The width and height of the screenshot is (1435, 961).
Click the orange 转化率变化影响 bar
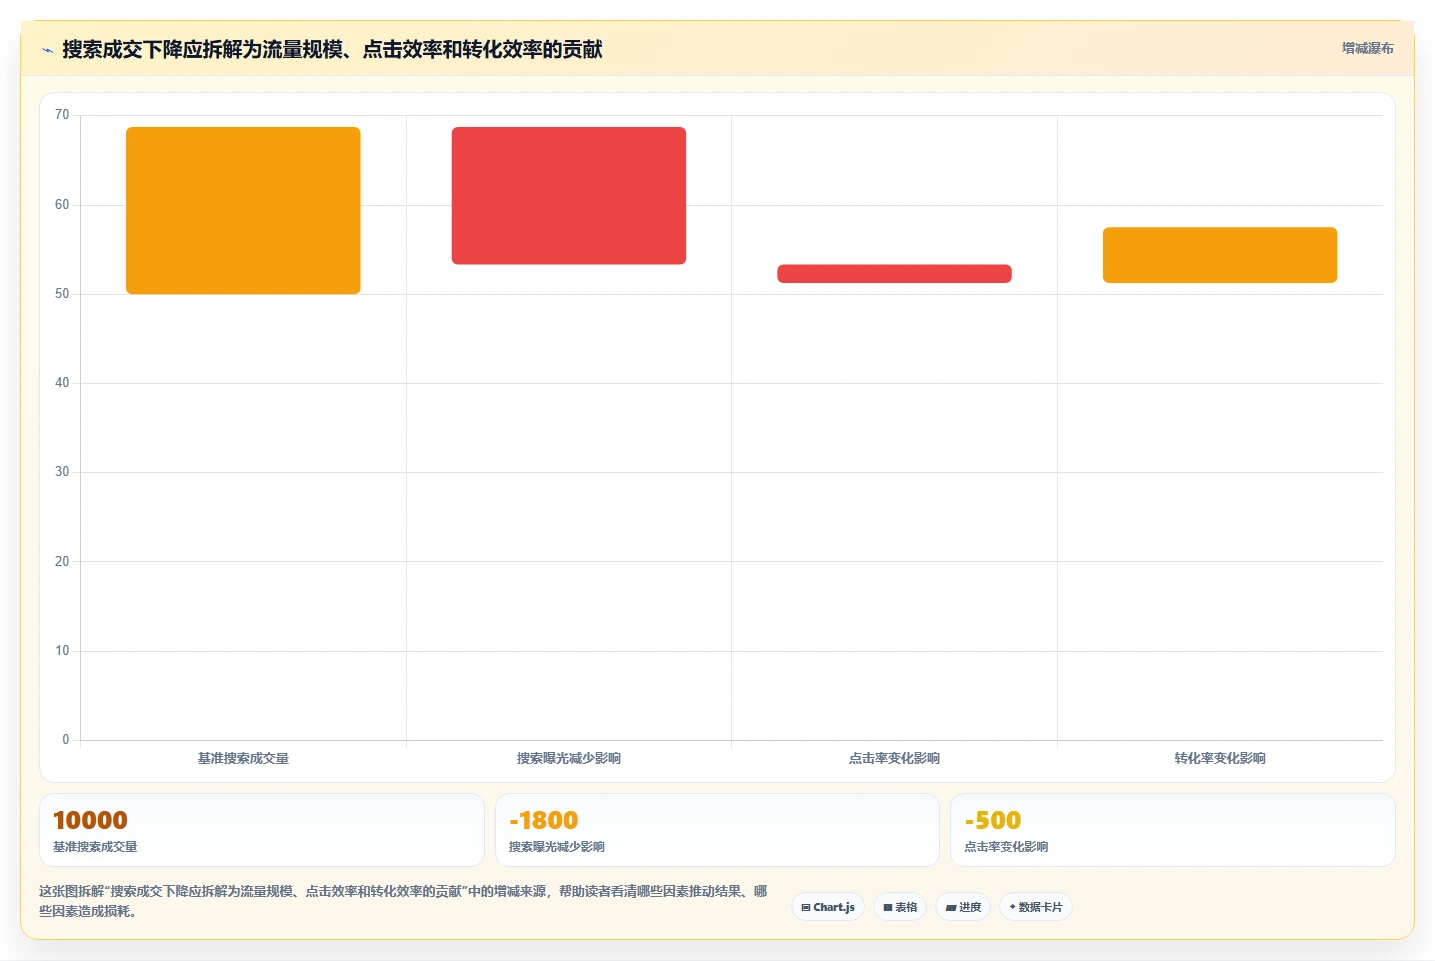[x=1220, y=255]
